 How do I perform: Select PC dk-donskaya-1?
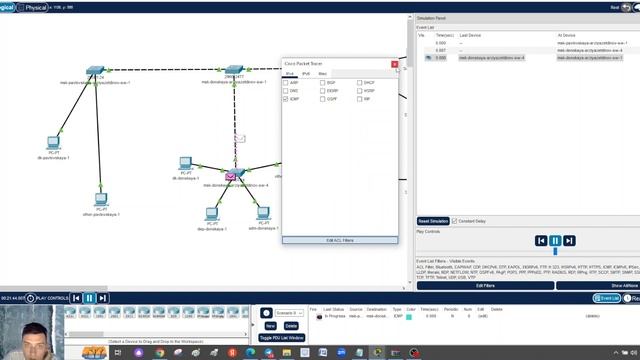click(185, 163)
